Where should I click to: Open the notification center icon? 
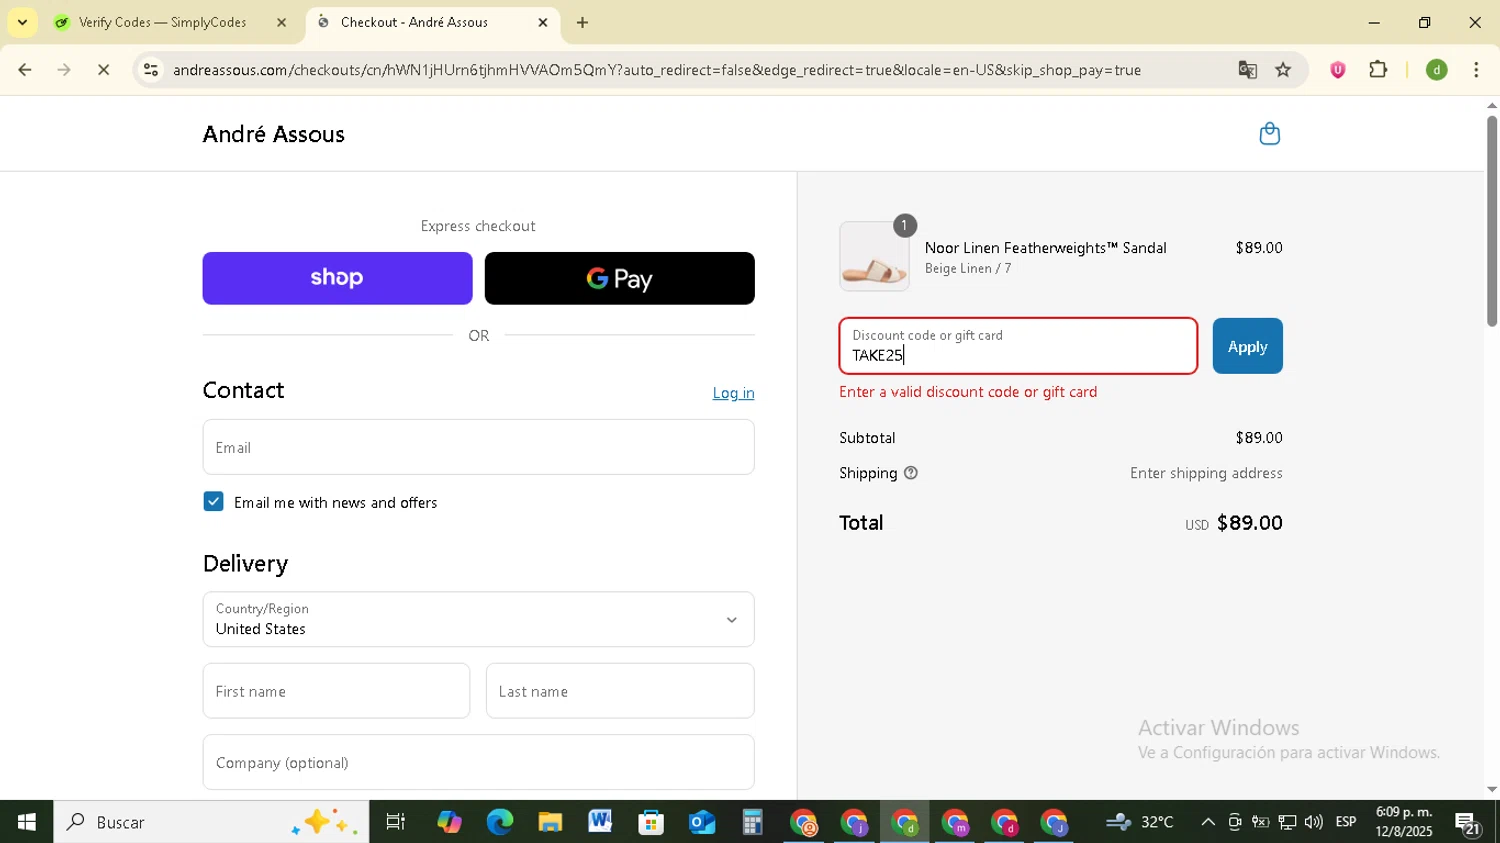(1468, 824)
